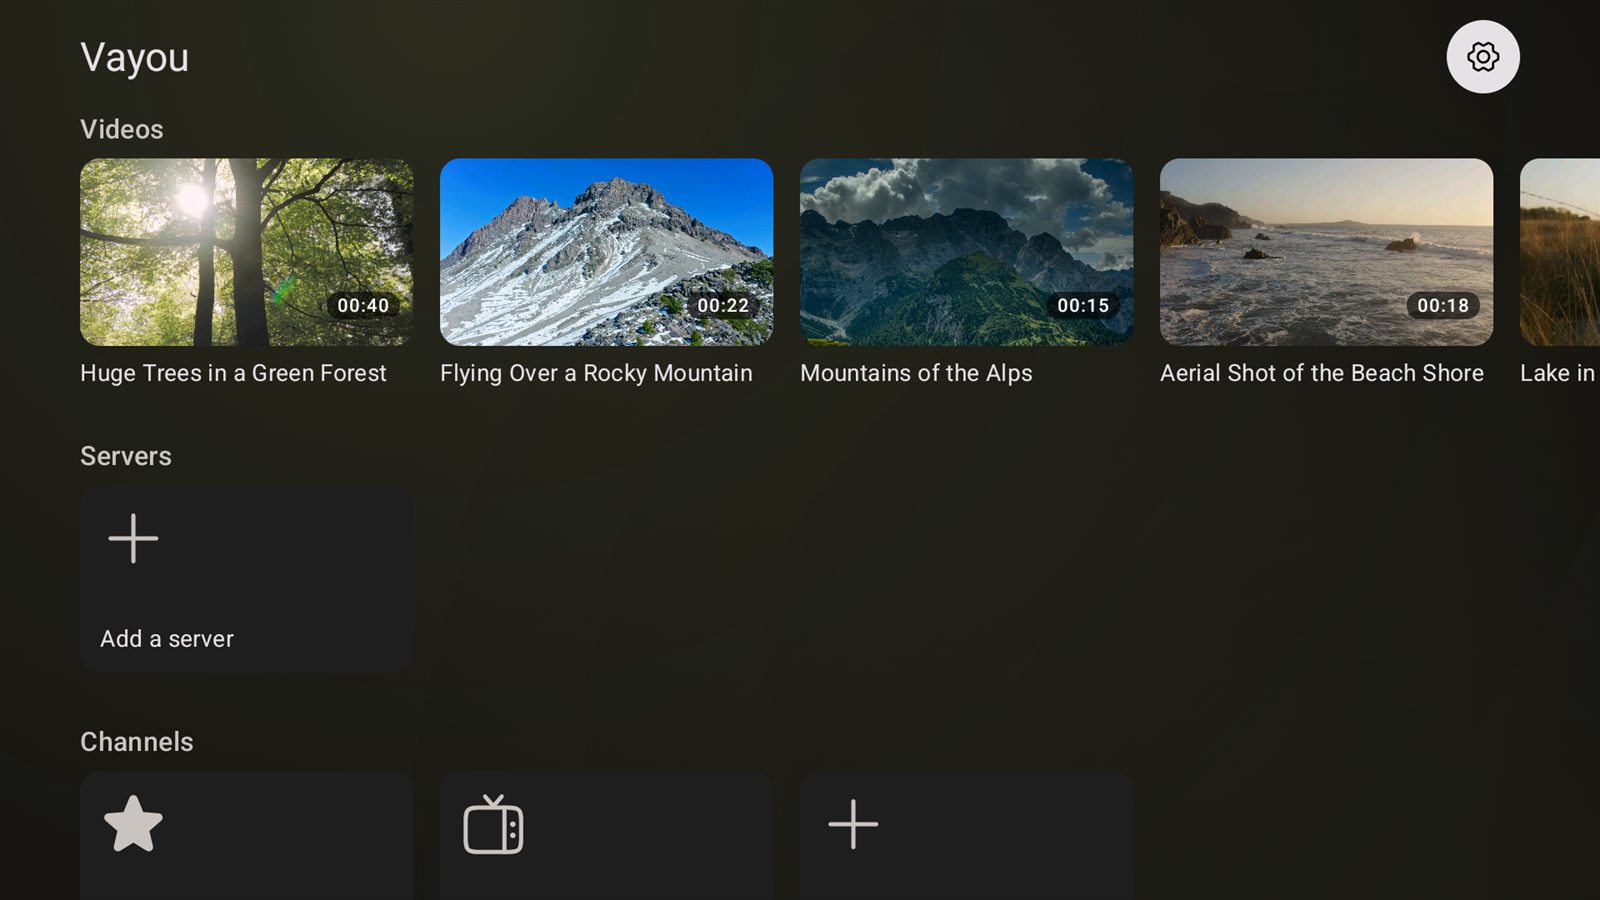Click the 00:15 duration badge
The width and height of the screenshot is (1600, 900).
(1083, 305)
